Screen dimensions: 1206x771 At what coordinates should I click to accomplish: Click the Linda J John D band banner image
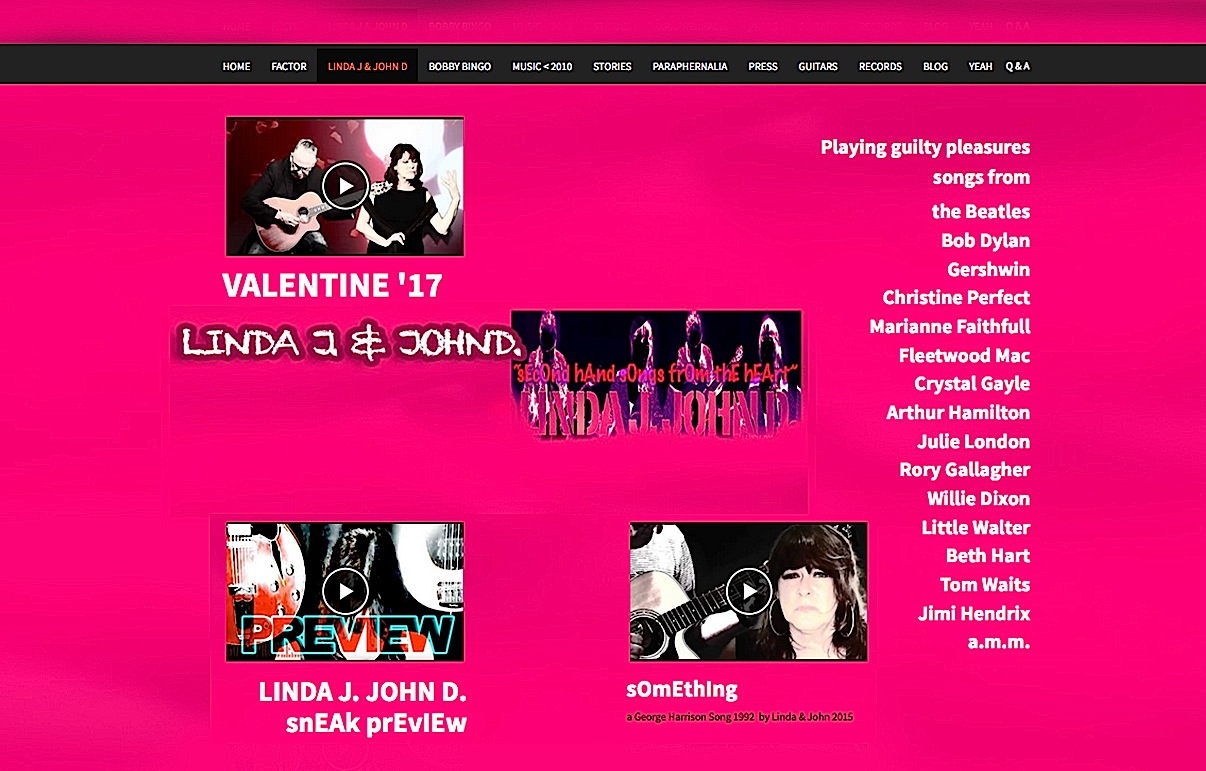pyautogui.click(x=657, y=374)
